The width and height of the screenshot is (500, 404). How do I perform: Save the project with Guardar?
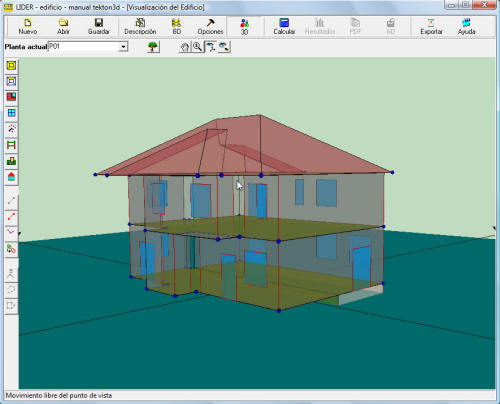pos(99,27)
